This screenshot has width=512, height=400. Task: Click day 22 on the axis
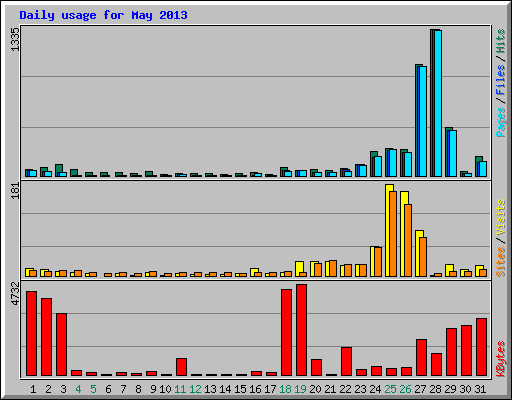(x=345, y=389)
